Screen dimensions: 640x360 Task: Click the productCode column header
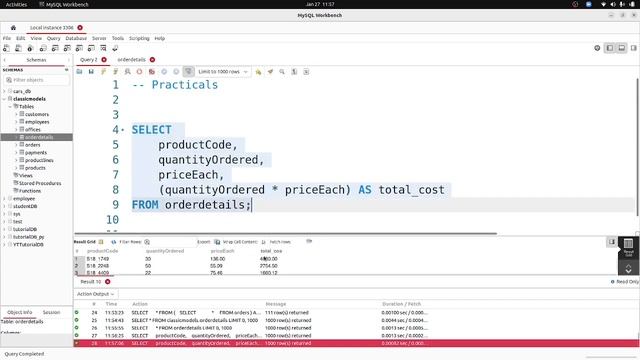coord(102,251)
